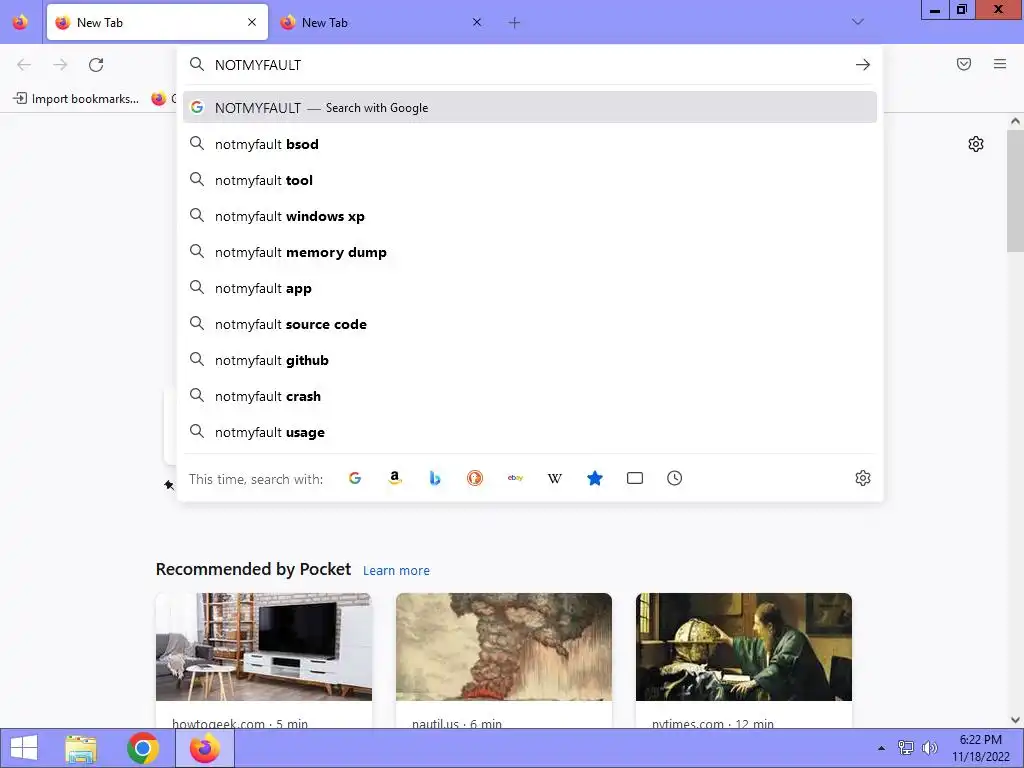Switch to the second New Tab
This screenshot has height=768, width=1024.
pyautogui.click(x=382, y=22)
